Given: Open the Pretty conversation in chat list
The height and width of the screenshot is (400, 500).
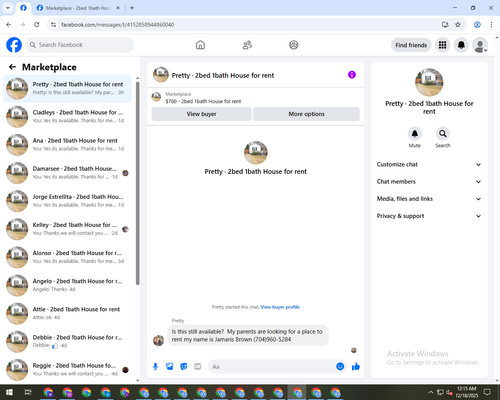Looking at the screenshot, I should [67, 89].
